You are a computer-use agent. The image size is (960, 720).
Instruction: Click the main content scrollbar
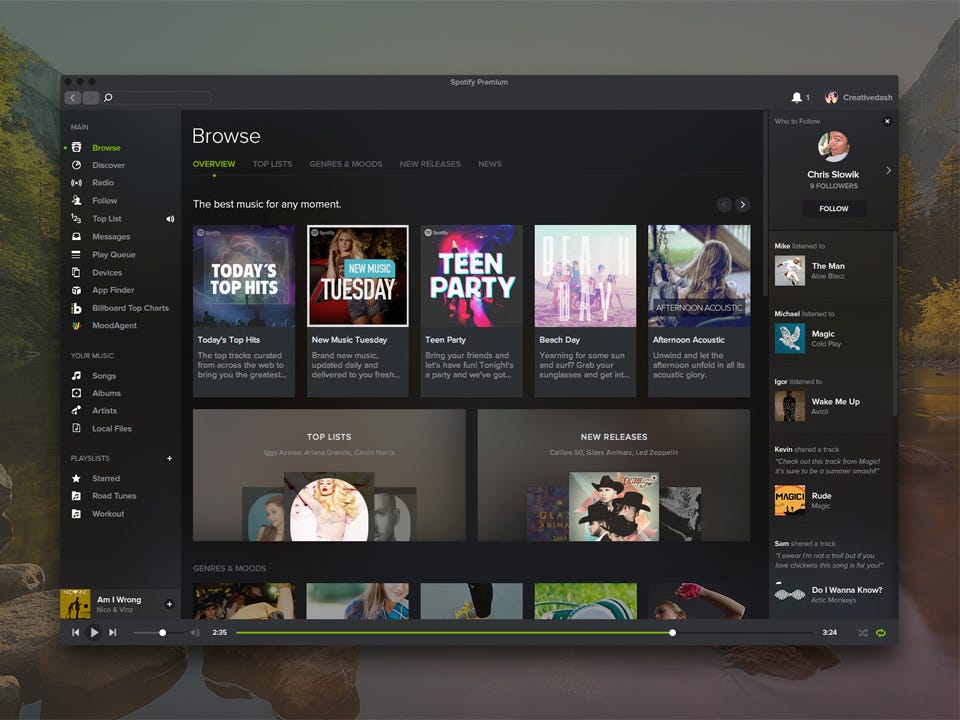[x=765, y=204]
